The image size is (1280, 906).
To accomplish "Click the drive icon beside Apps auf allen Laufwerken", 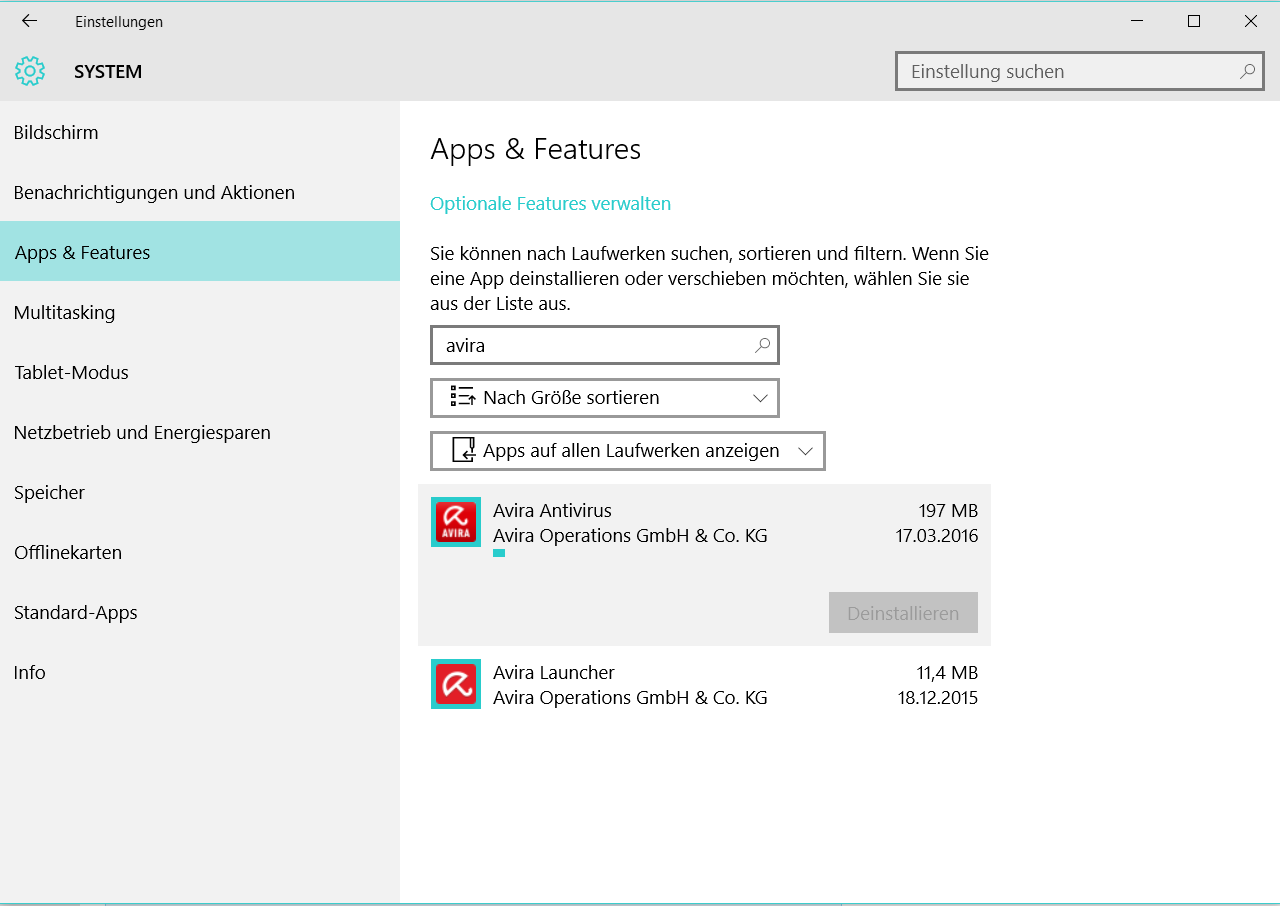I will click(x=463, y=450).
